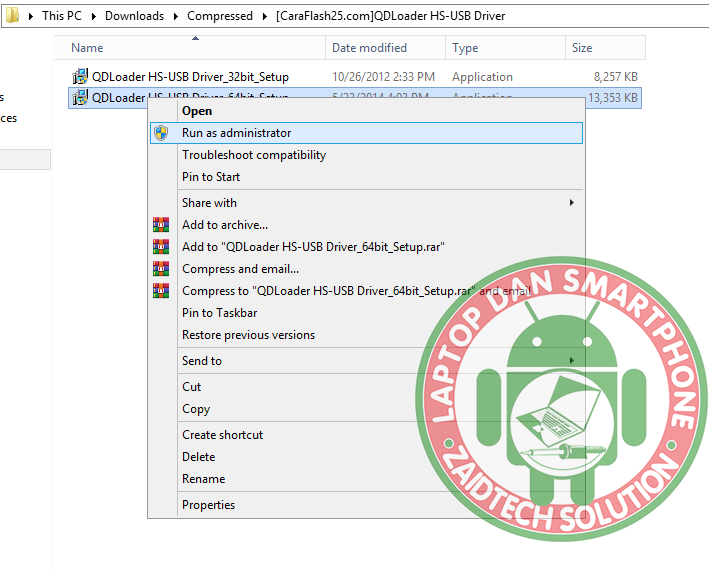Screen dimensions: 709x570
Task: Click the WinRAR icon beside Compress to rar and email
Action: tap(161, 291)
